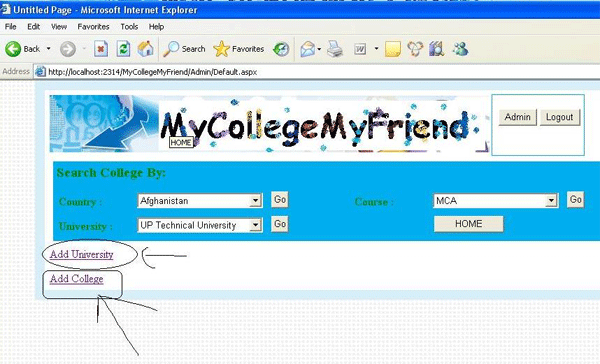Open the Add University link
The image size is (600, 364).
(x=82, y=254)
